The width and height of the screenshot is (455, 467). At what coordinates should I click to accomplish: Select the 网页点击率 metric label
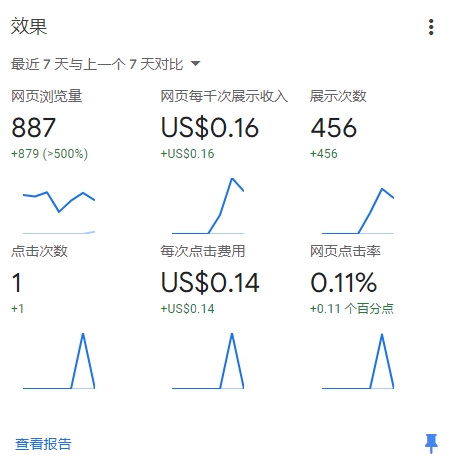click(345, 251)
